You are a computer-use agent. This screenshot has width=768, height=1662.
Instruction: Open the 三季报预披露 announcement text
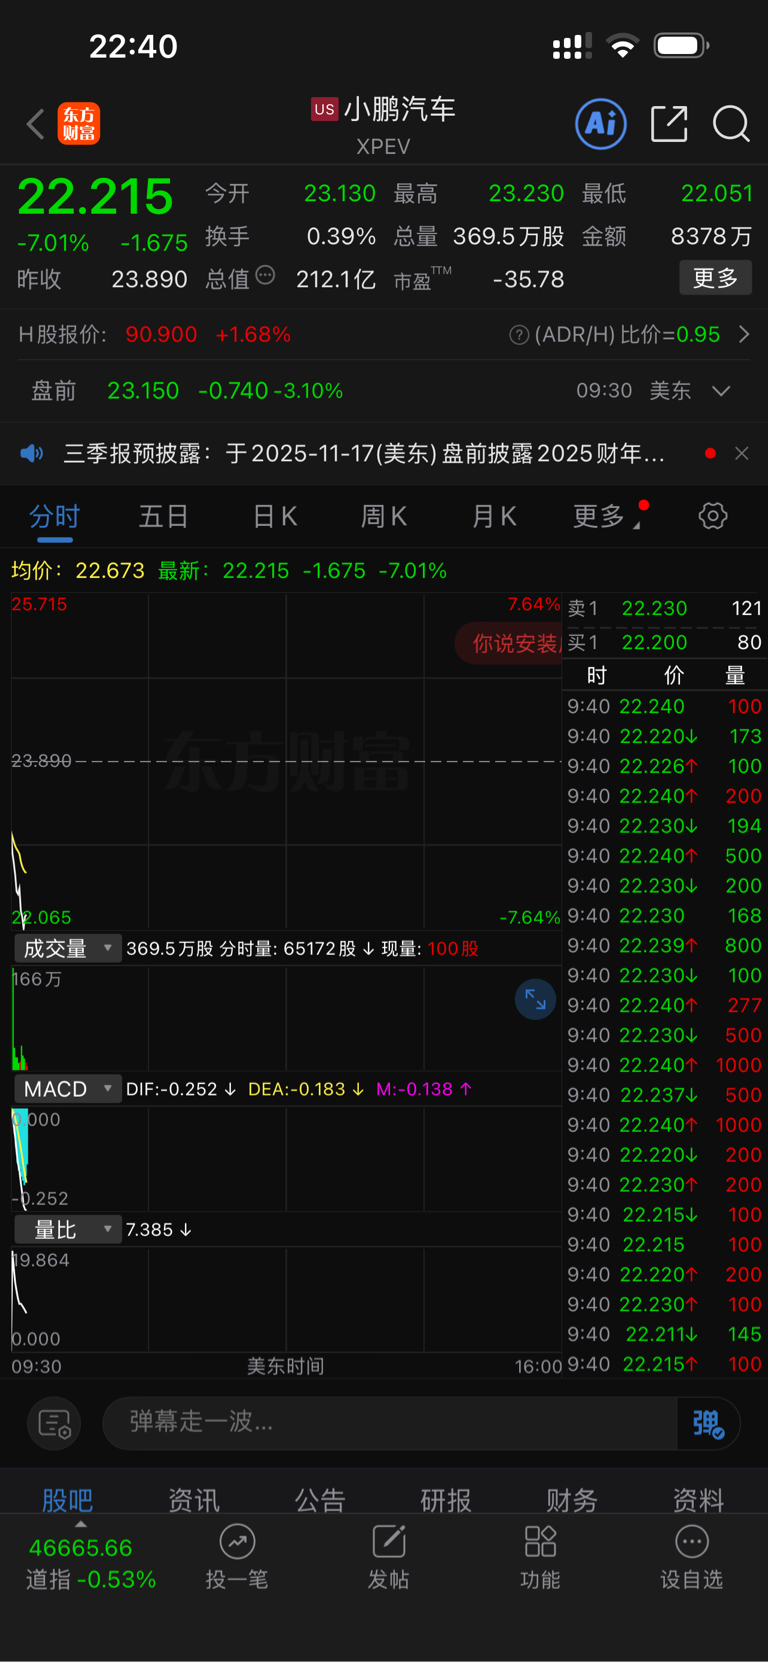(x=365, y=454)
